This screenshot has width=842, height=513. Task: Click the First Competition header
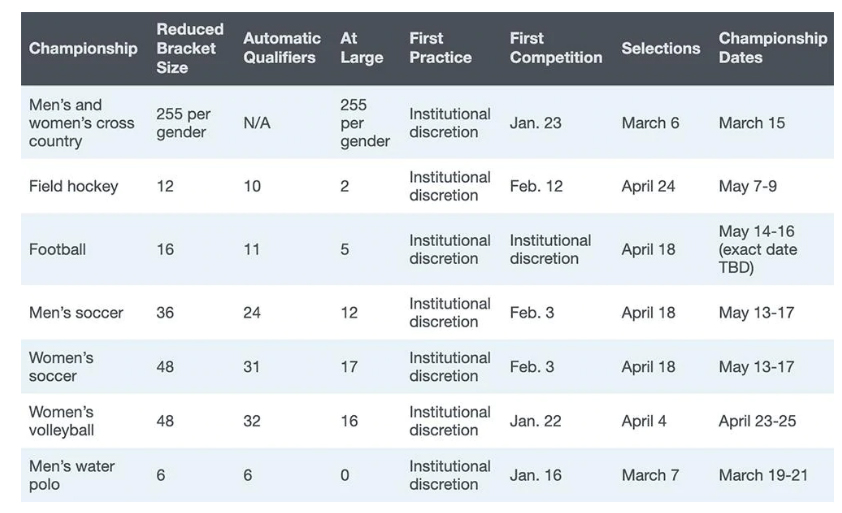[x=556, y=48]
